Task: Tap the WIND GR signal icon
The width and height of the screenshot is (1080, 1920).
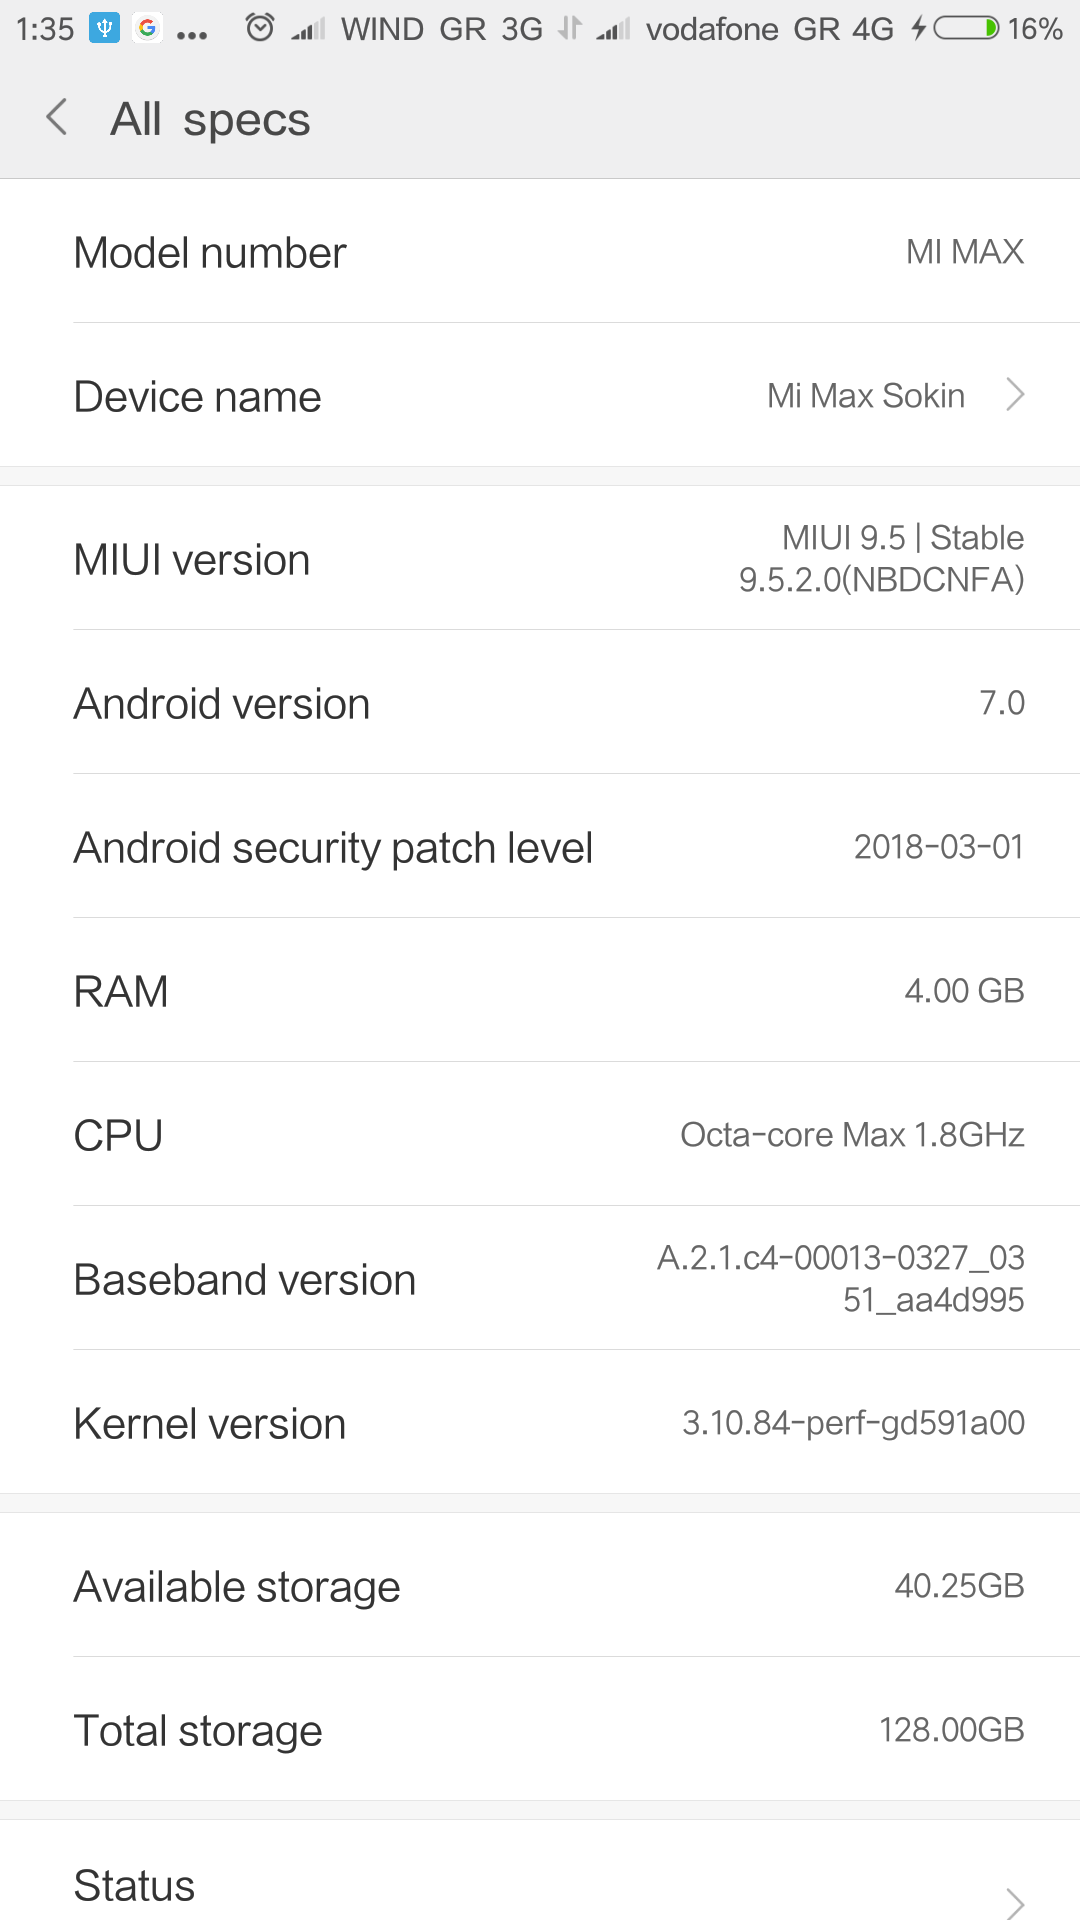Action: click(x=308, y=30)
